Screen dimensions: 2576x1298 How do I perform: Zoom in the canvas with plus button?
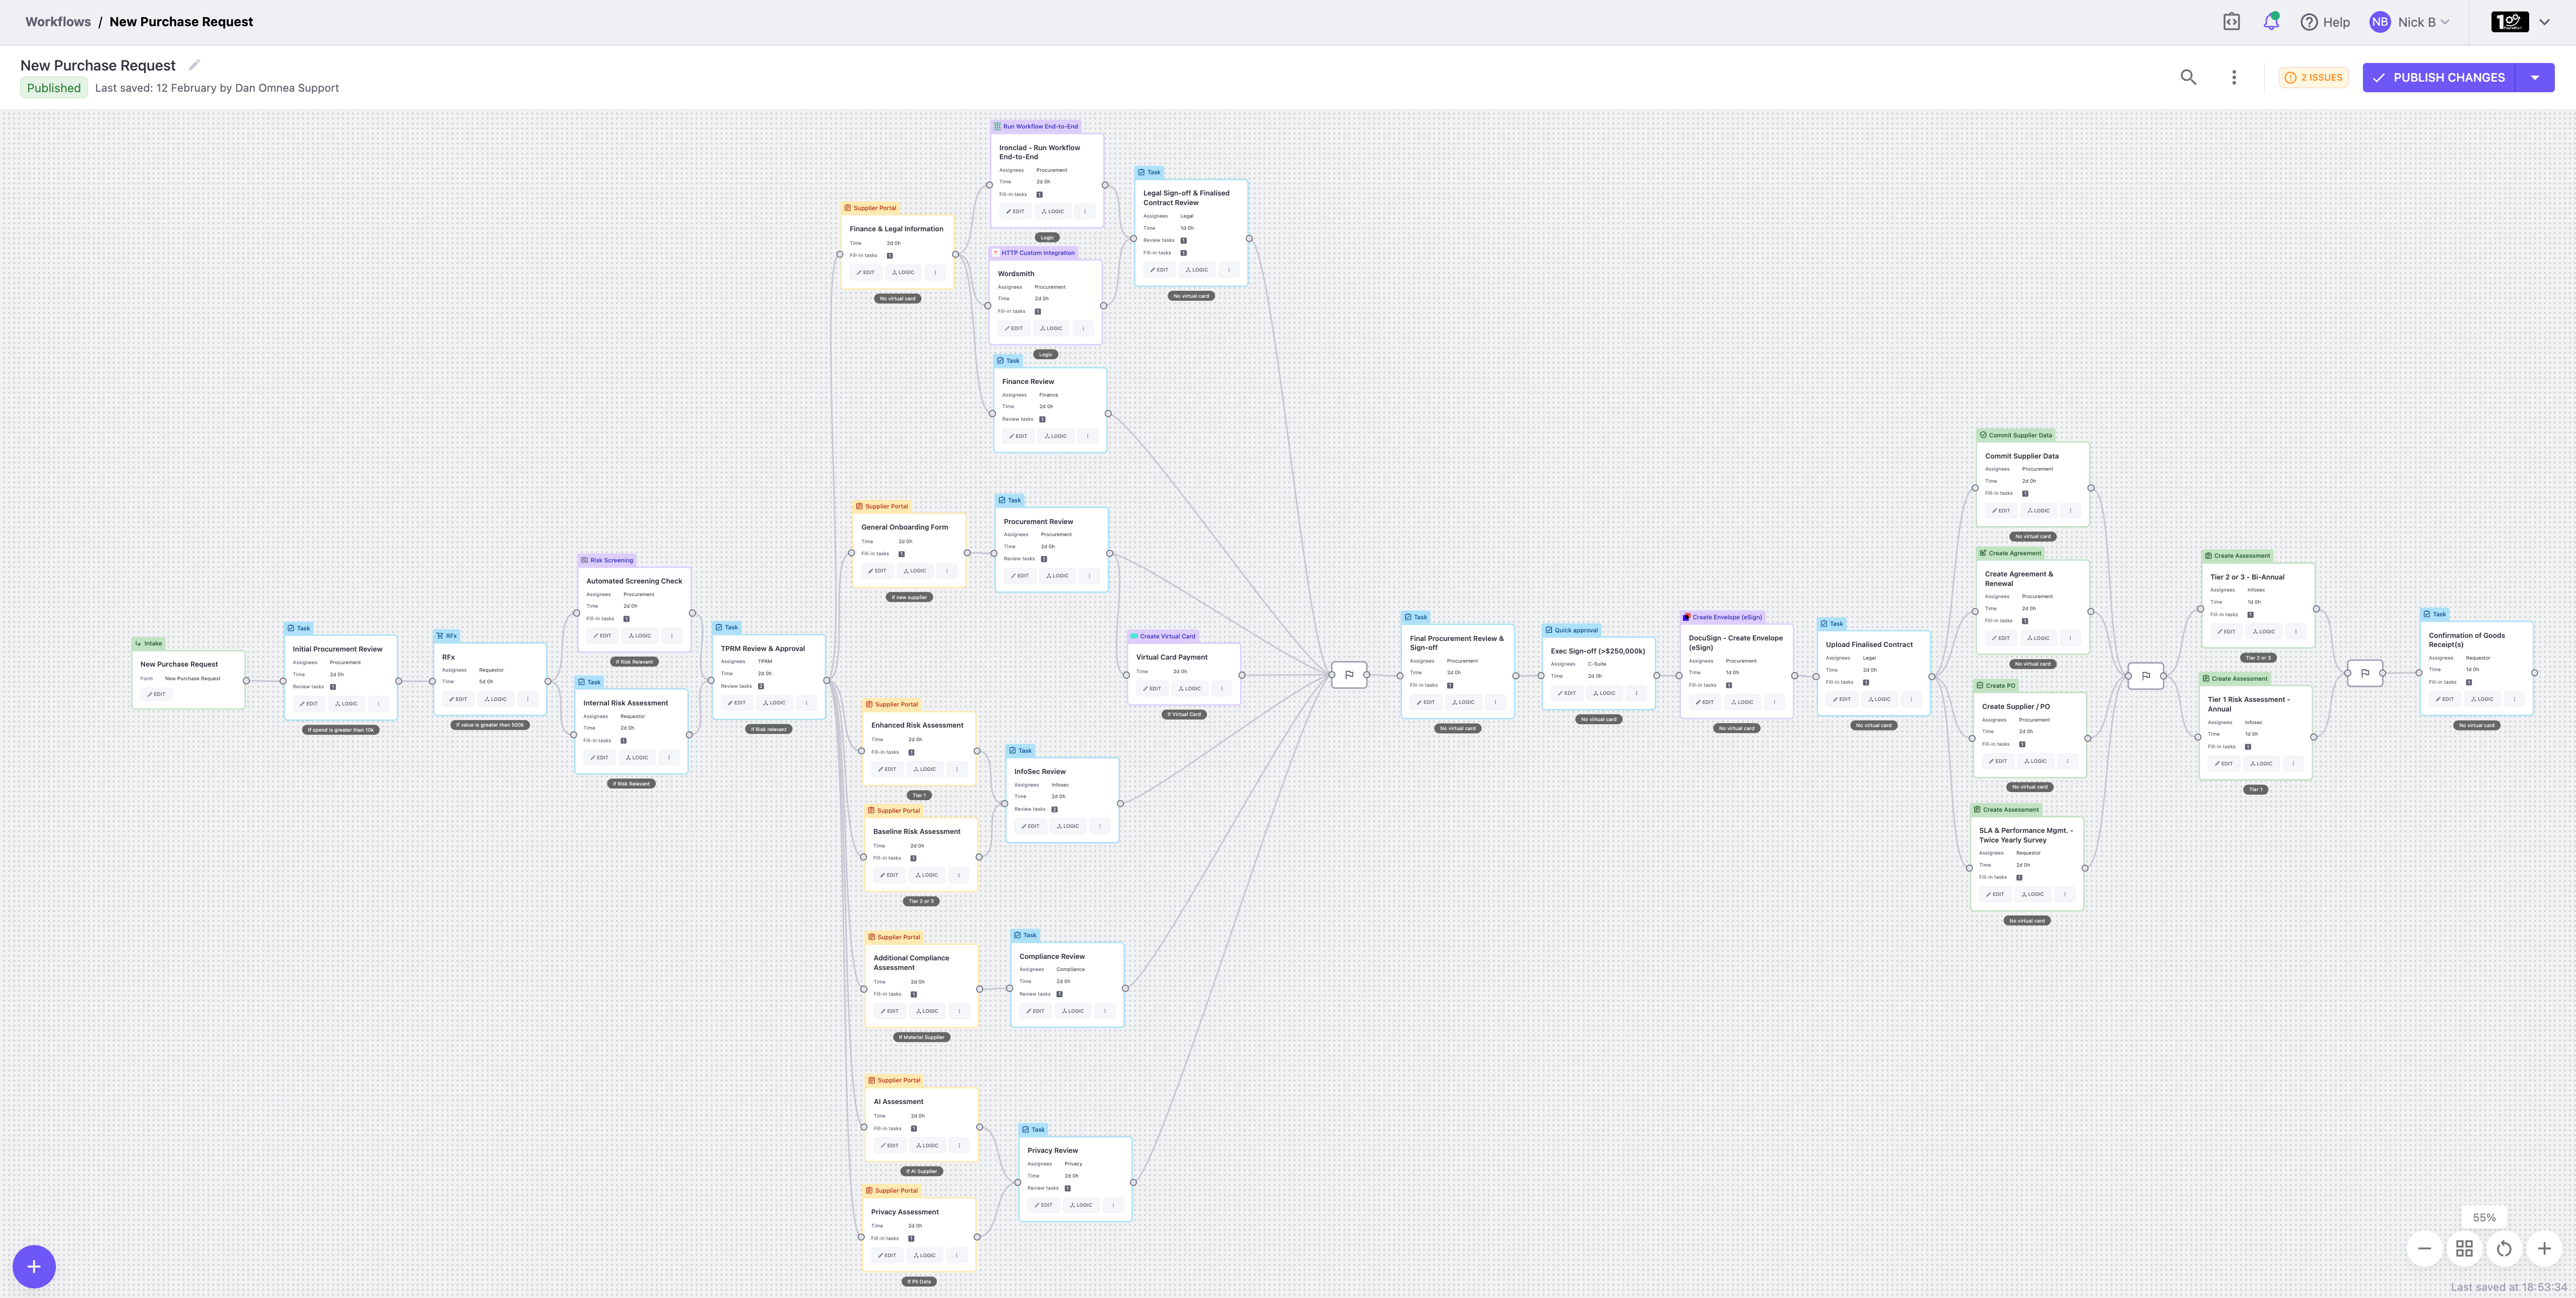(x=2544, y=1248)
